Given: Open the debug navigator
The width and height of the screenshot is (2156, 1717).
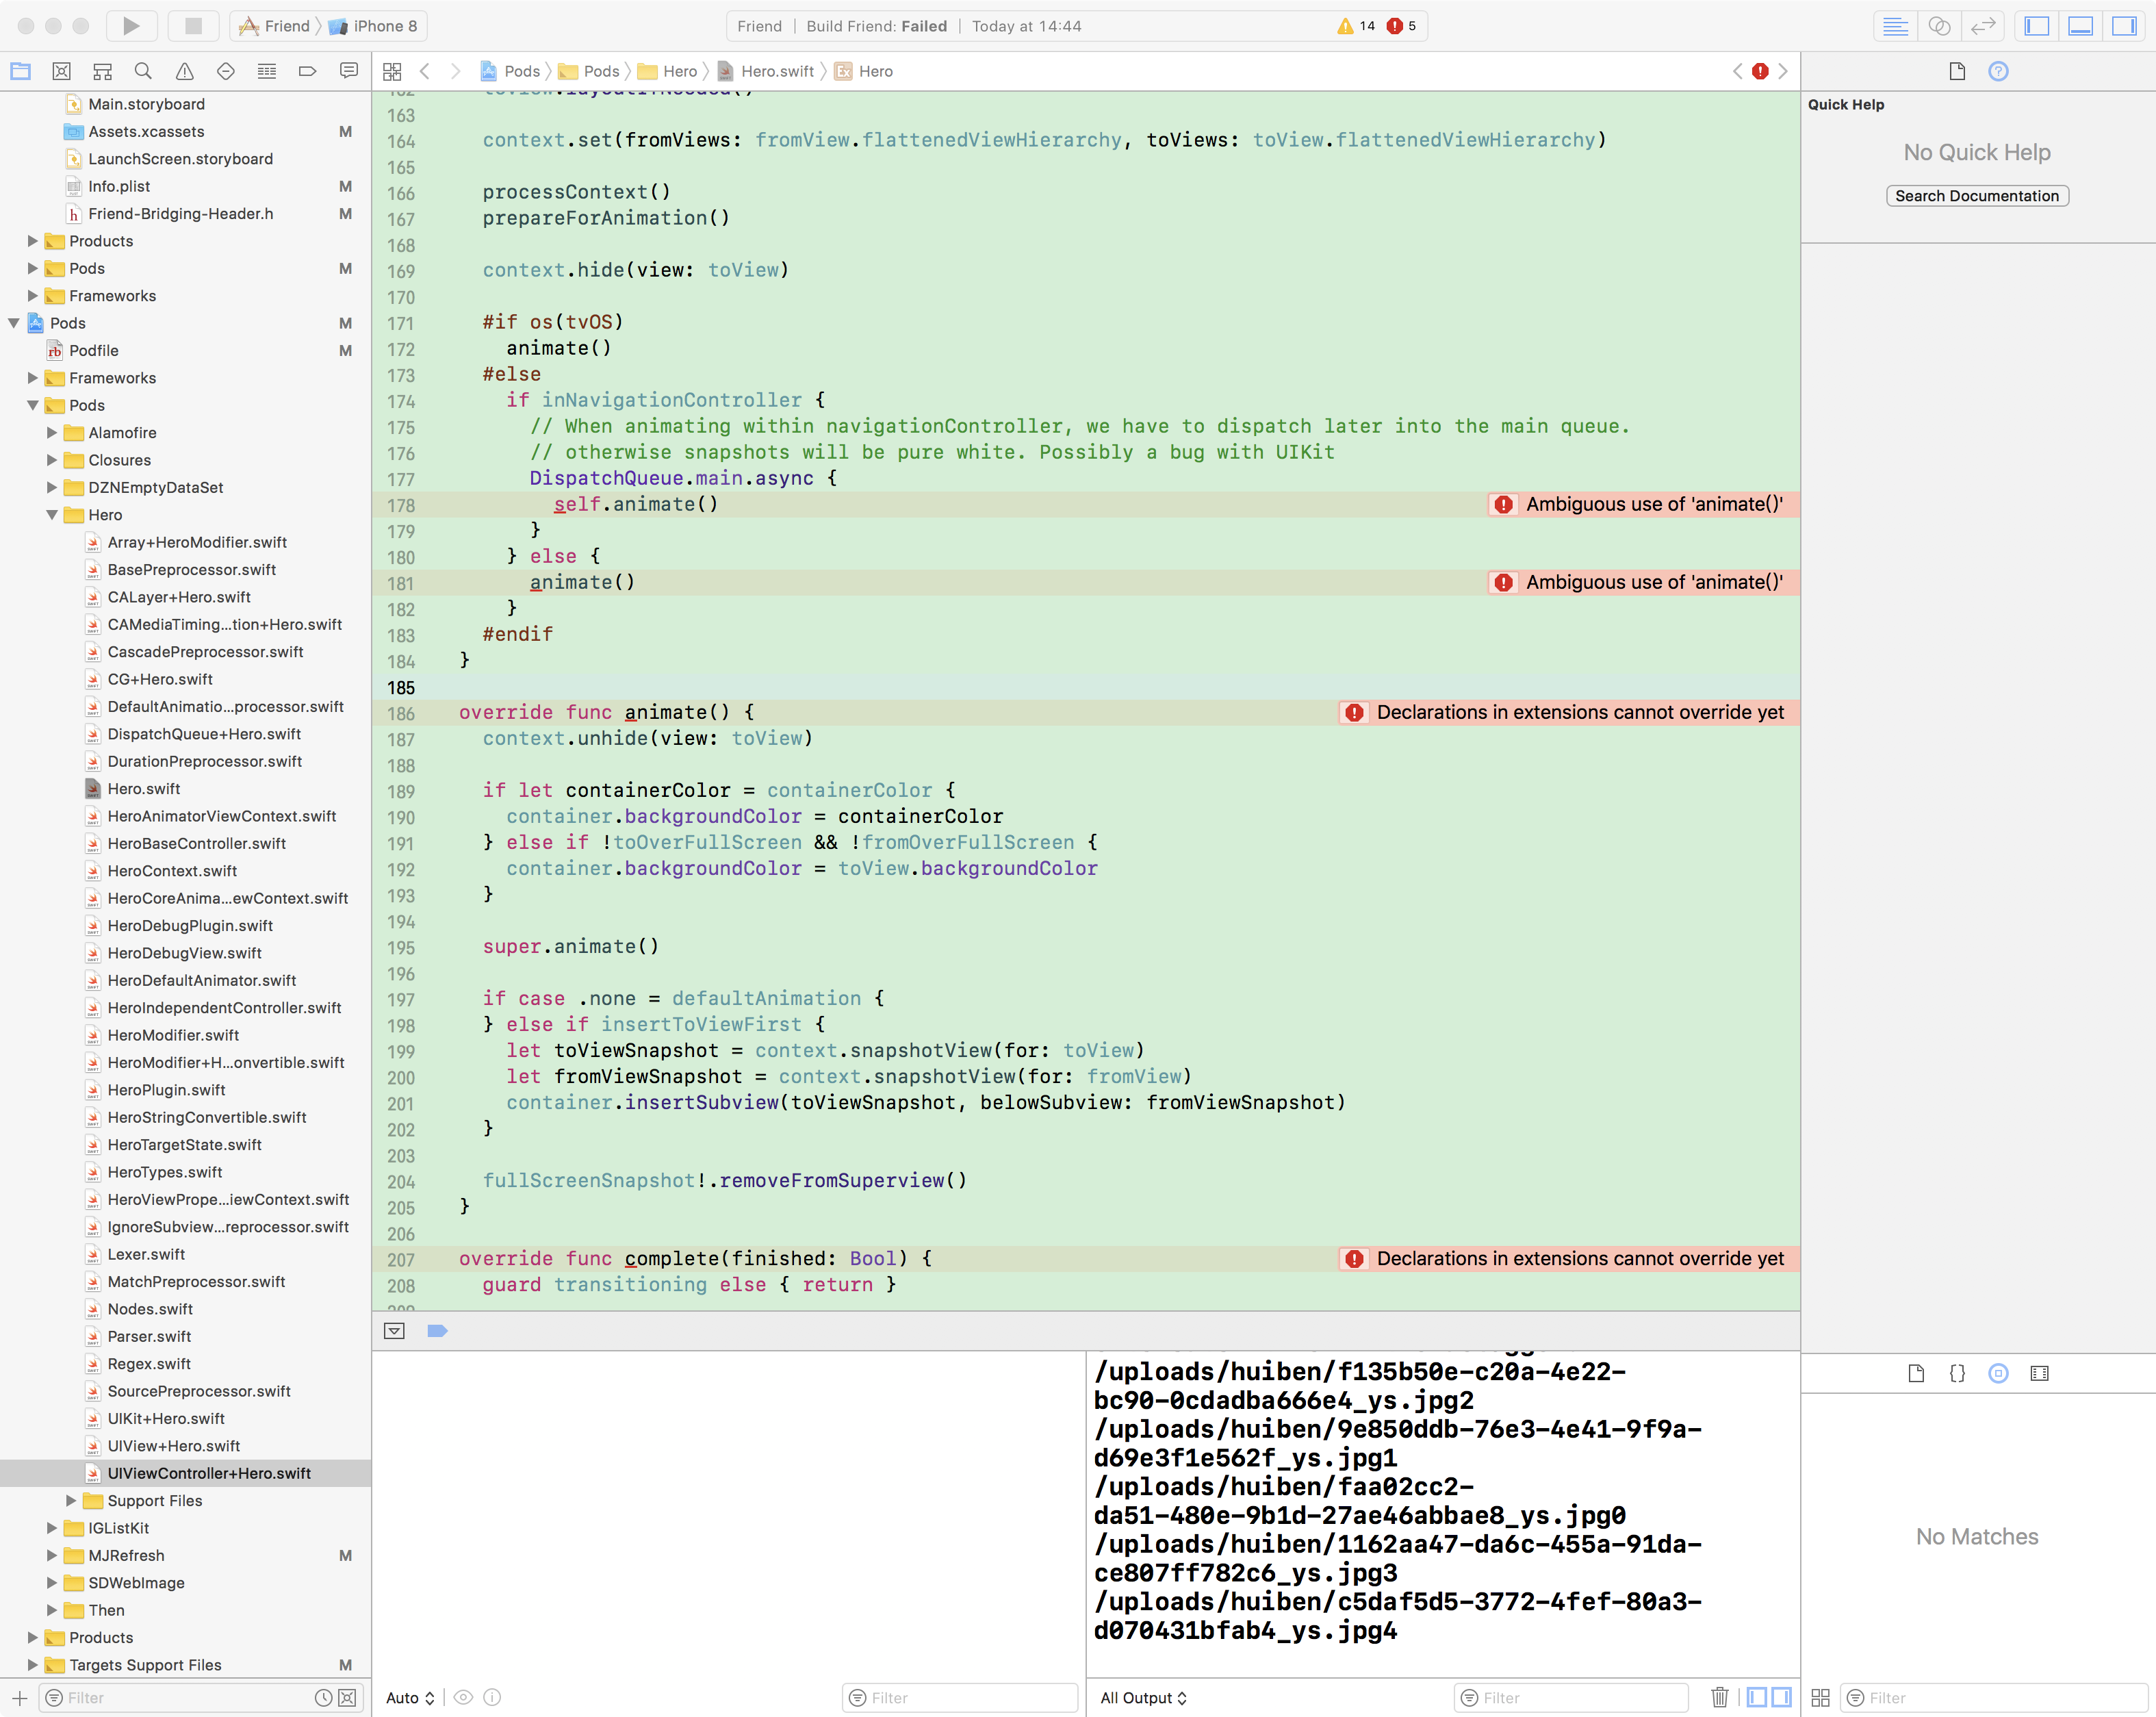Looking at the screenshot, I should coord(267,71).
